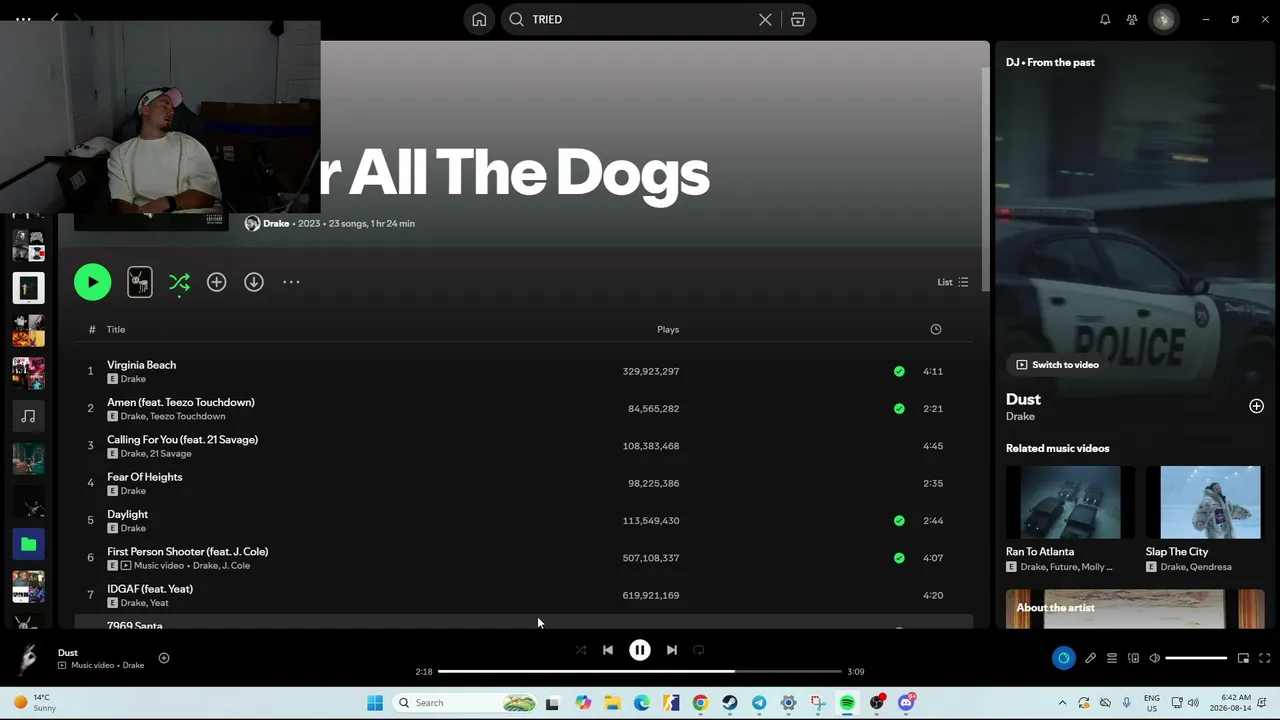The width and height of the screenshot is (1280, 720).
Task: Toggle album shuffle on the action row
Action: (179, 282)
